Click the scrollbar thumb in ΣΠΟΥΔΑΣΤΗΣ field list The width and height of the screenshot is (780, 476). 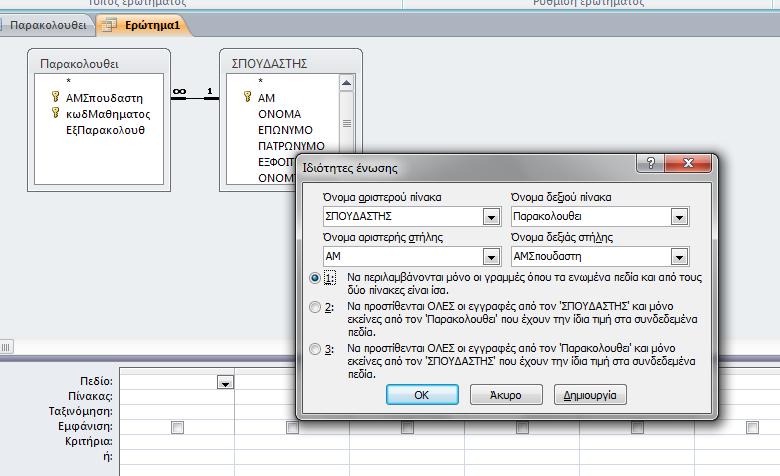pos(347,123)
